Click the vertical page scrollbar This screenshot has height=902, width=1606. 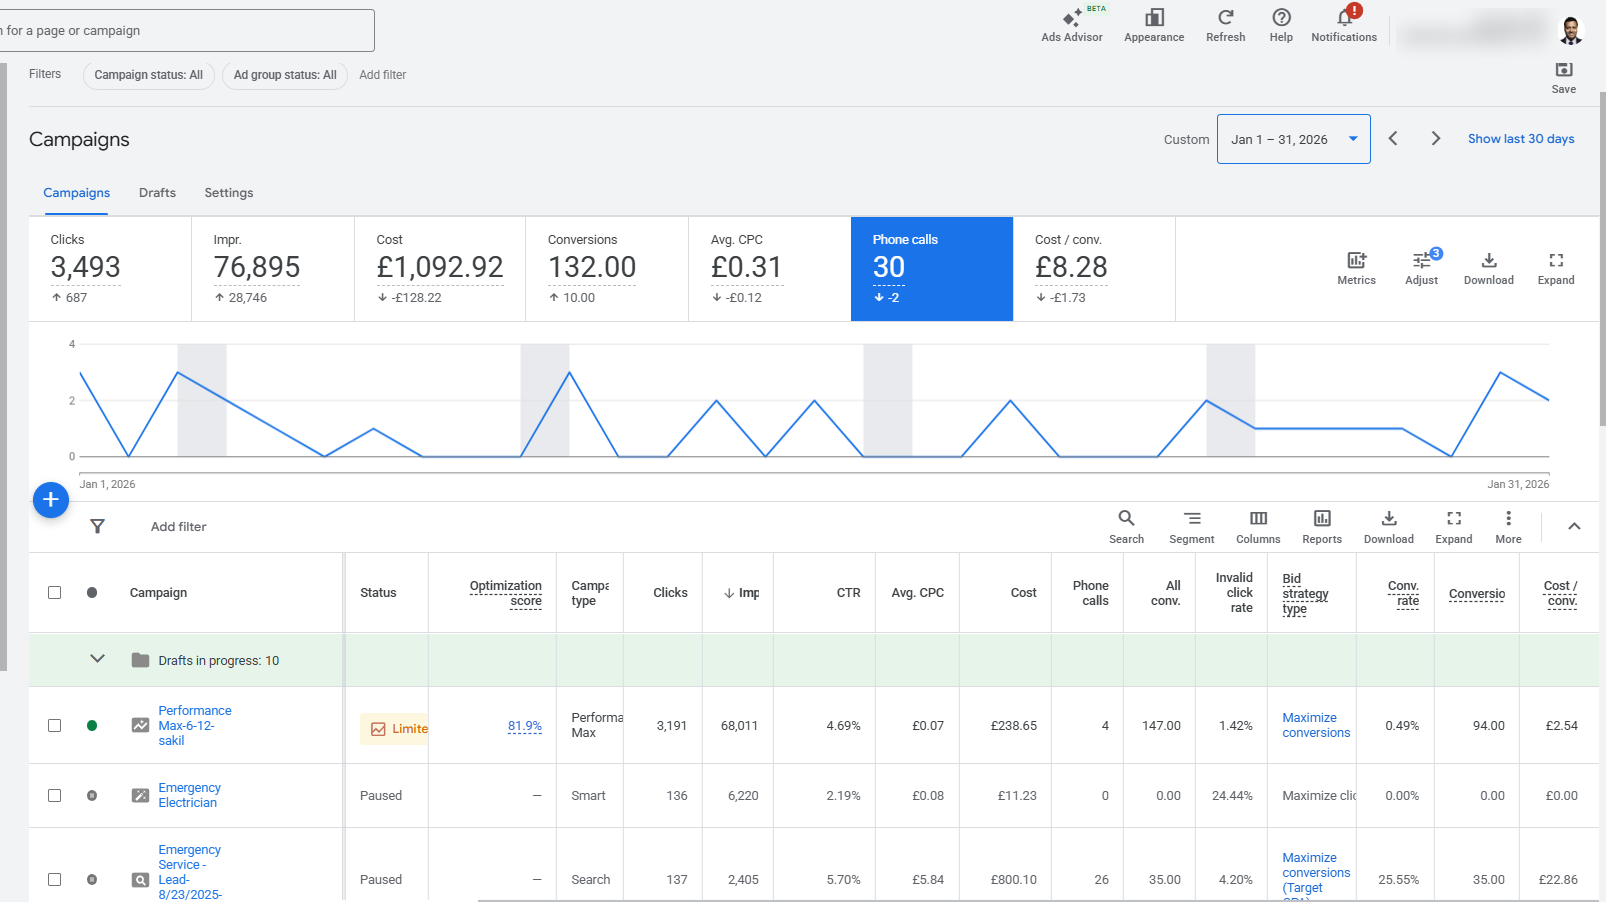[x=1602, y=260]
